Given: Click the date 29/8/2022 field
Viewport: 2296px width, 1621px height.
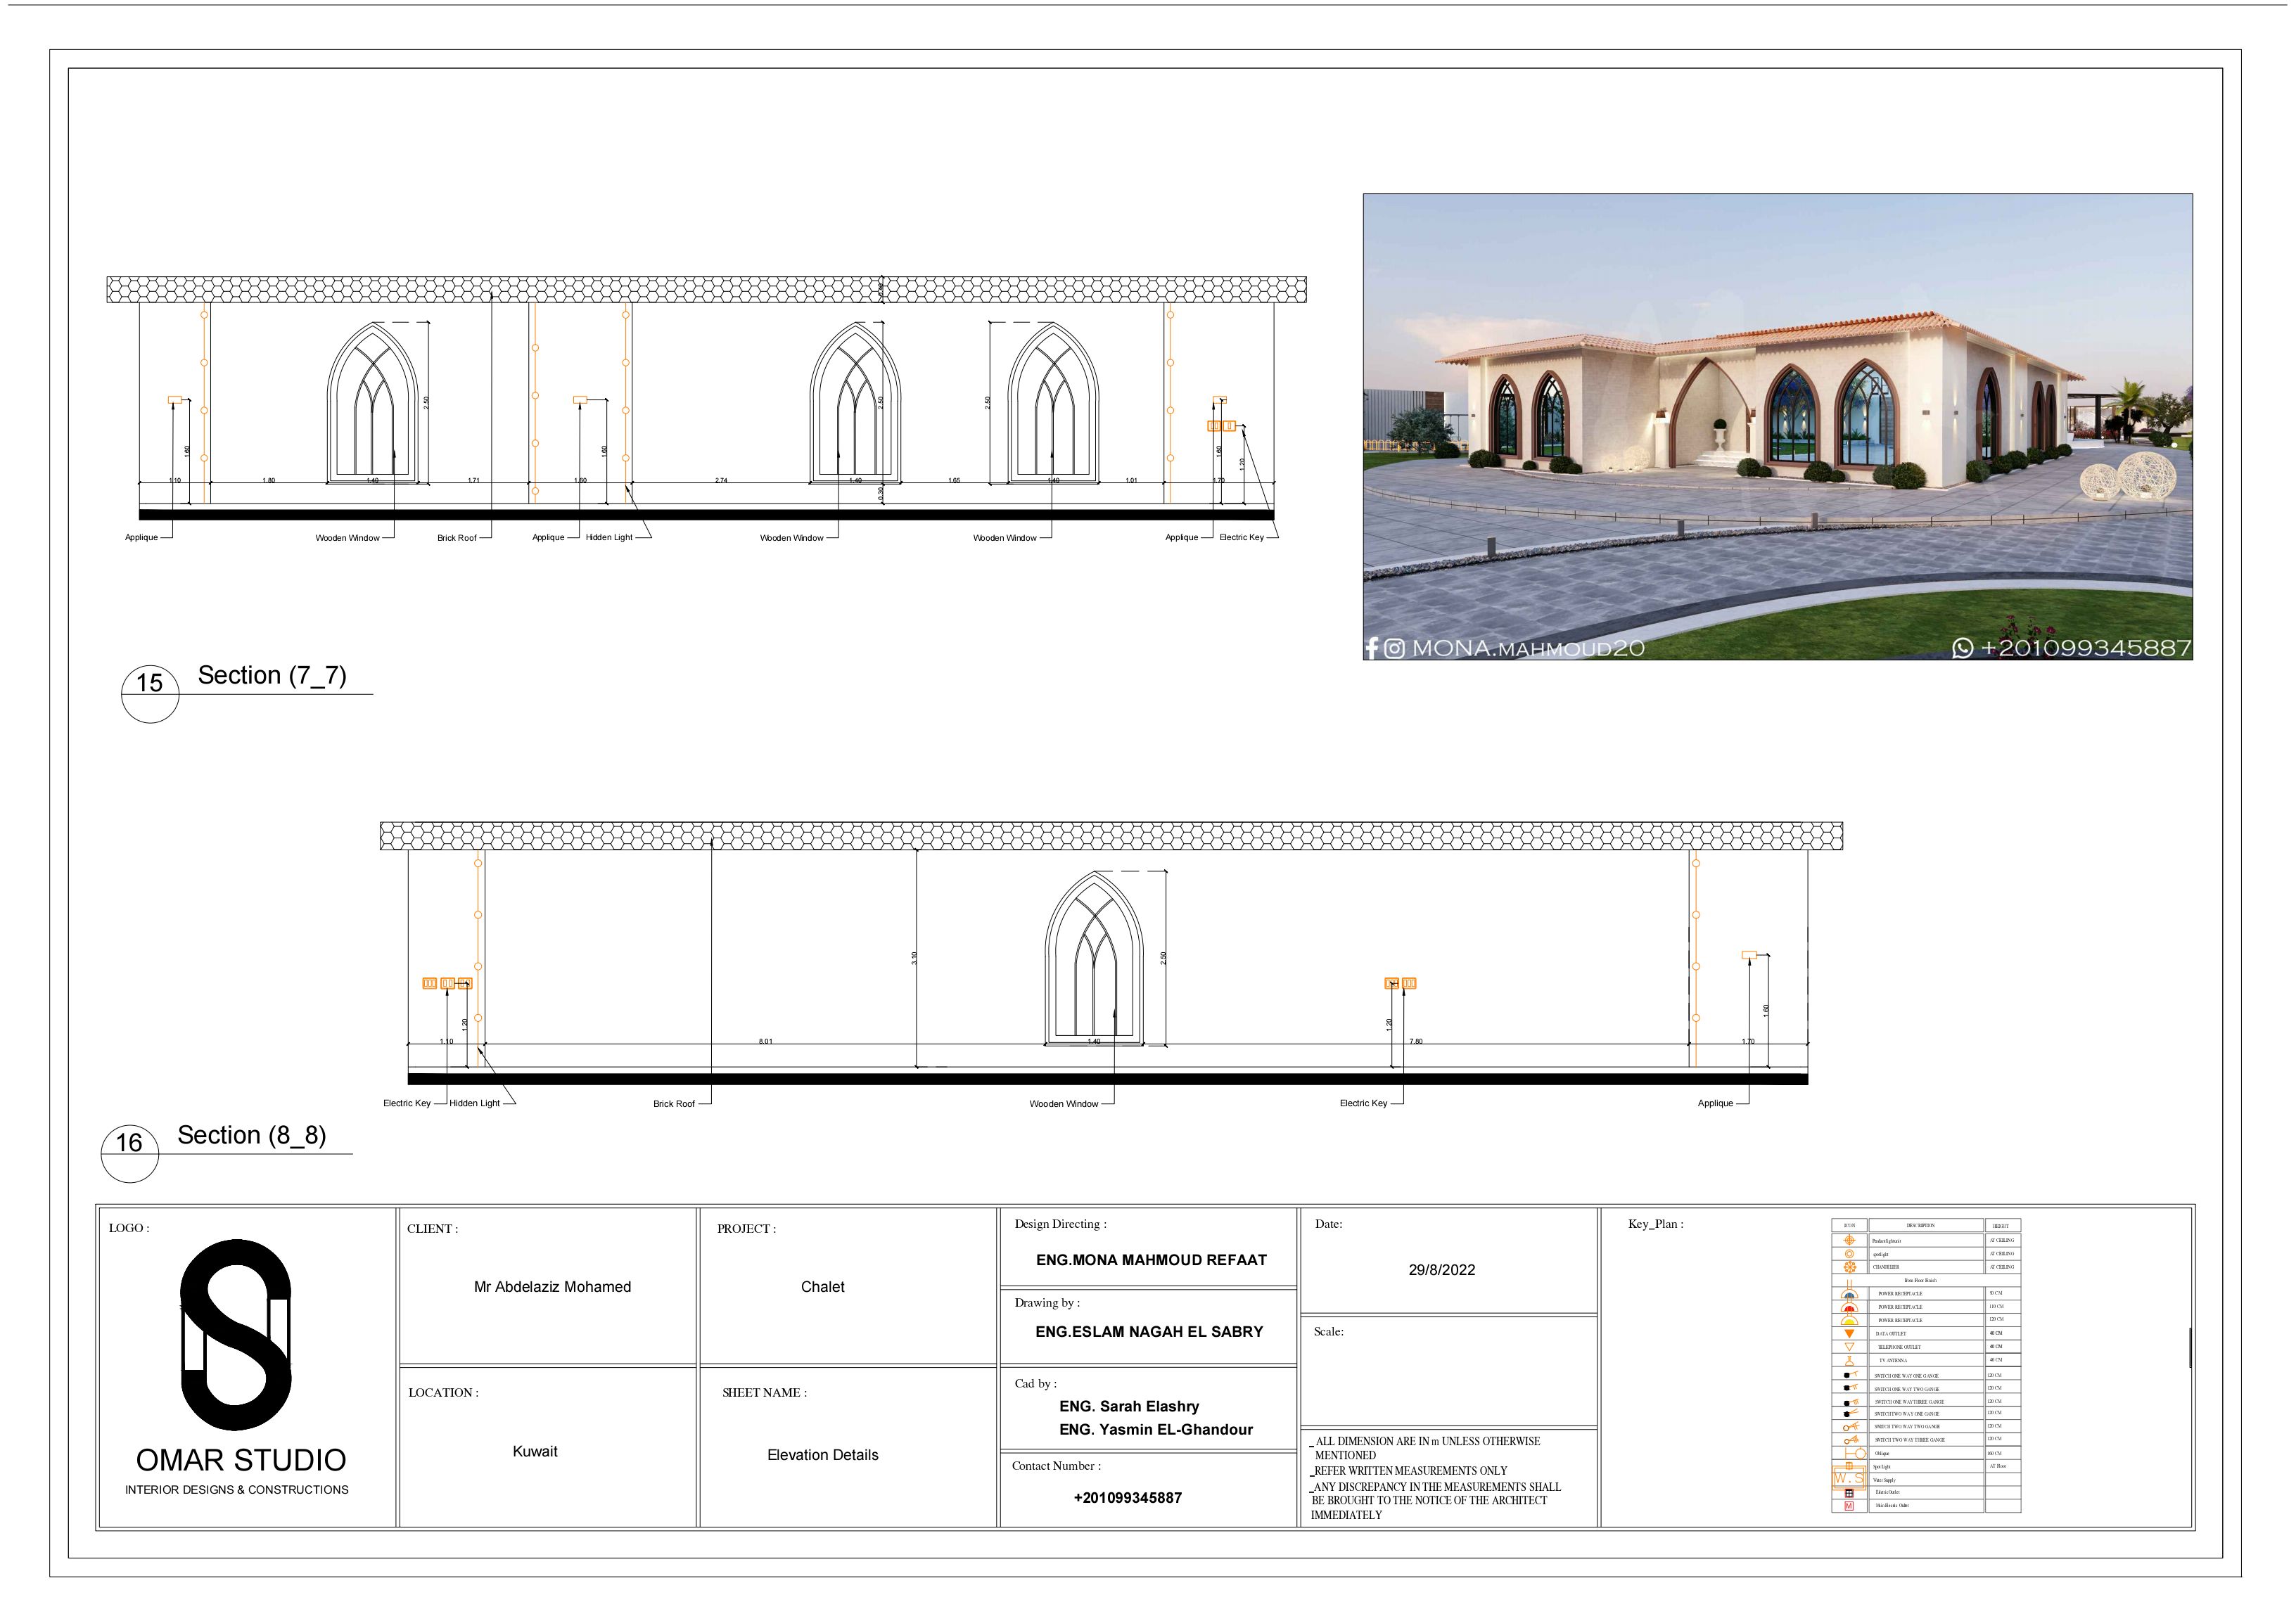Looking at the screenshot, I should click(x=1441, y=1270).
